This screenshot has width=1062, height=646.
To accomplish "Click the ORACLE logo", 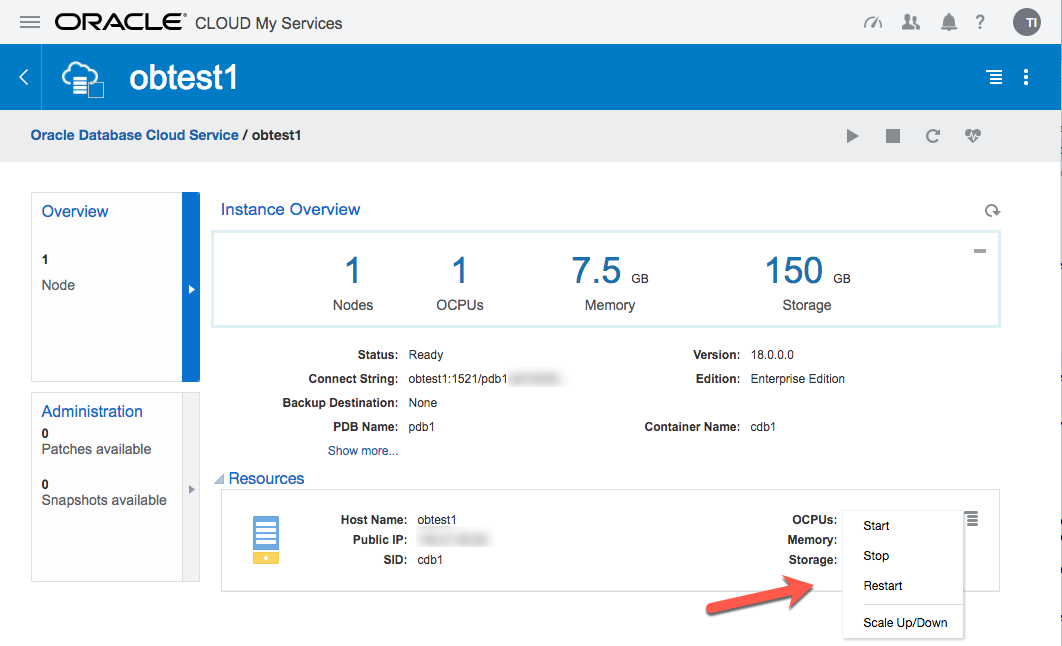I will [x=120, y=22].
